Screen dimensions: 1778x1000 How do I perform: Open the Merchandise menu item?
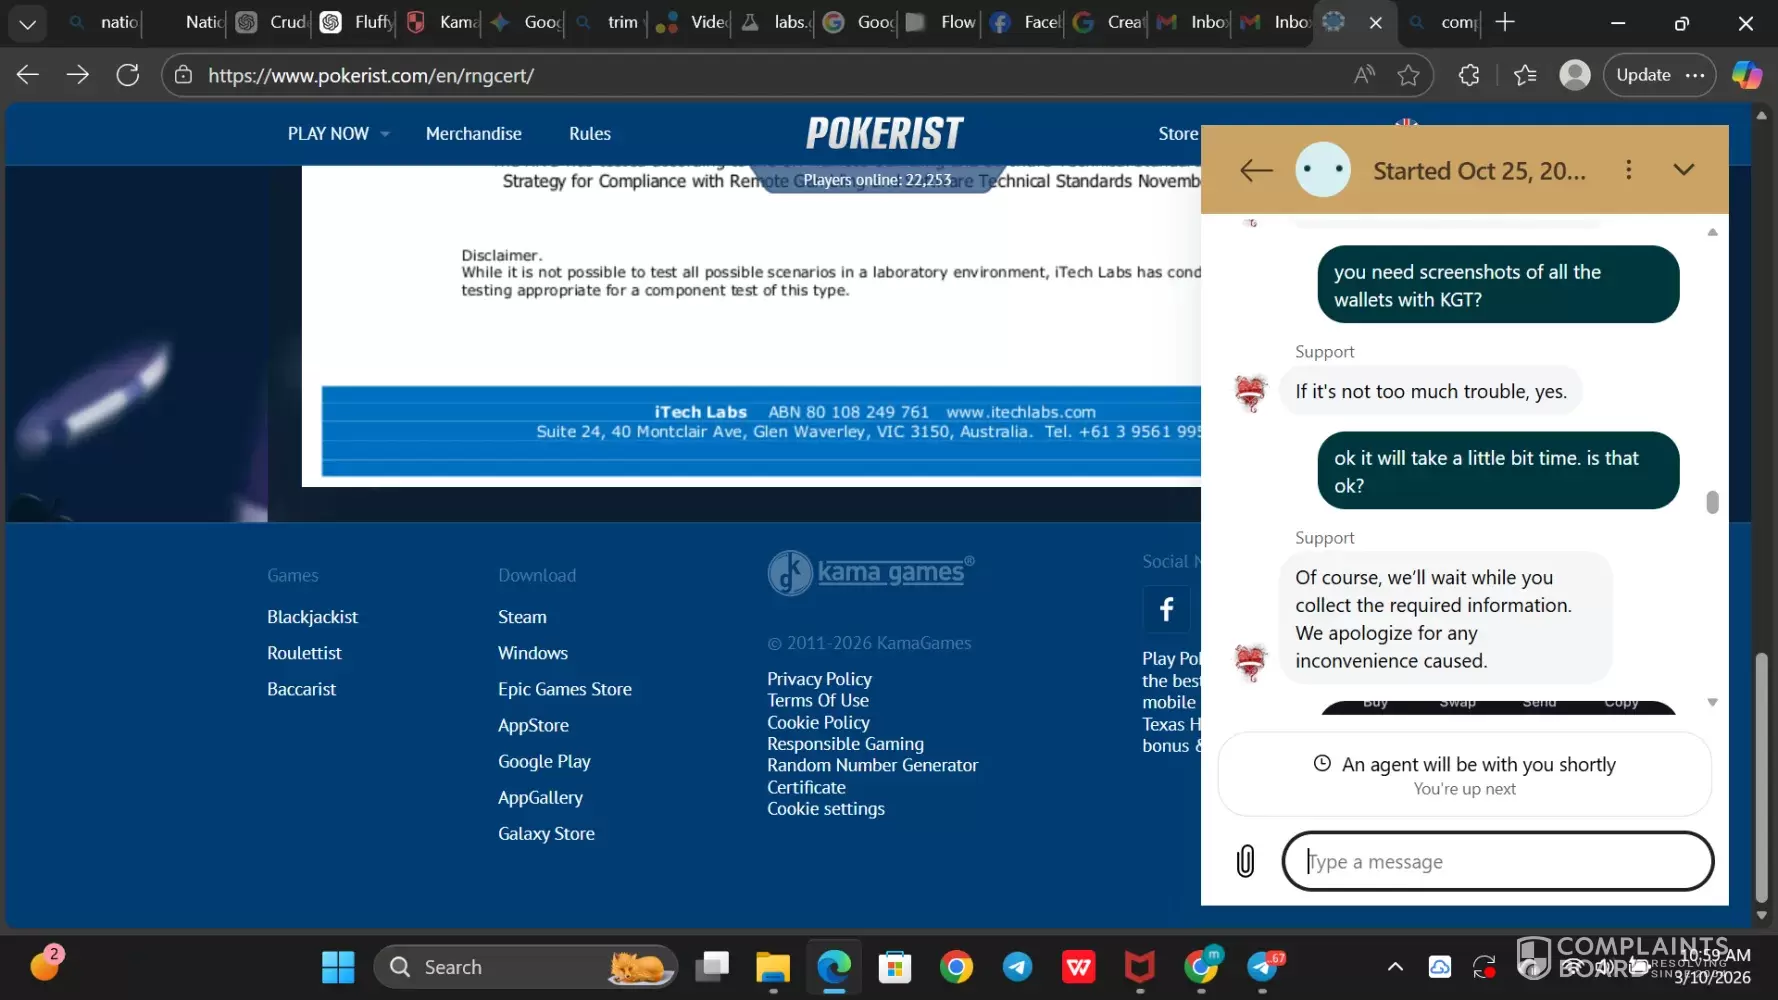[473, 134]
